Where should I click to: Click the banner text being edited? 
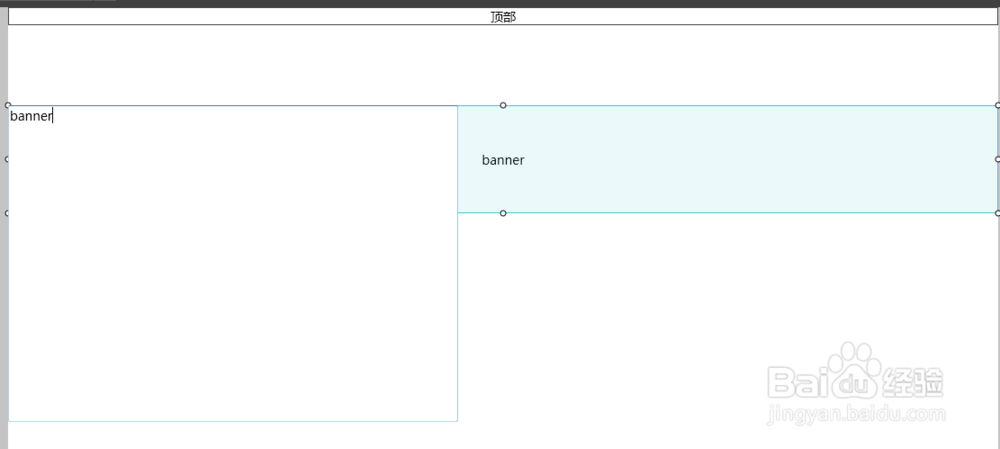[31, 116]
